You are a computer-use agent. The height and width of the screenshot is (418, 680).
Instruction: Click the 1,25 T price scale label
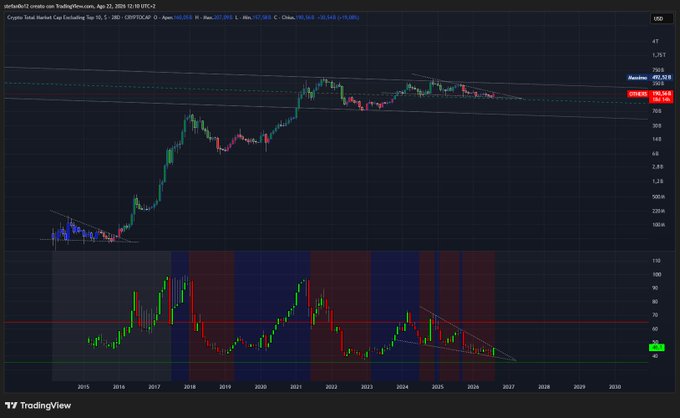(x=659, y=55)
